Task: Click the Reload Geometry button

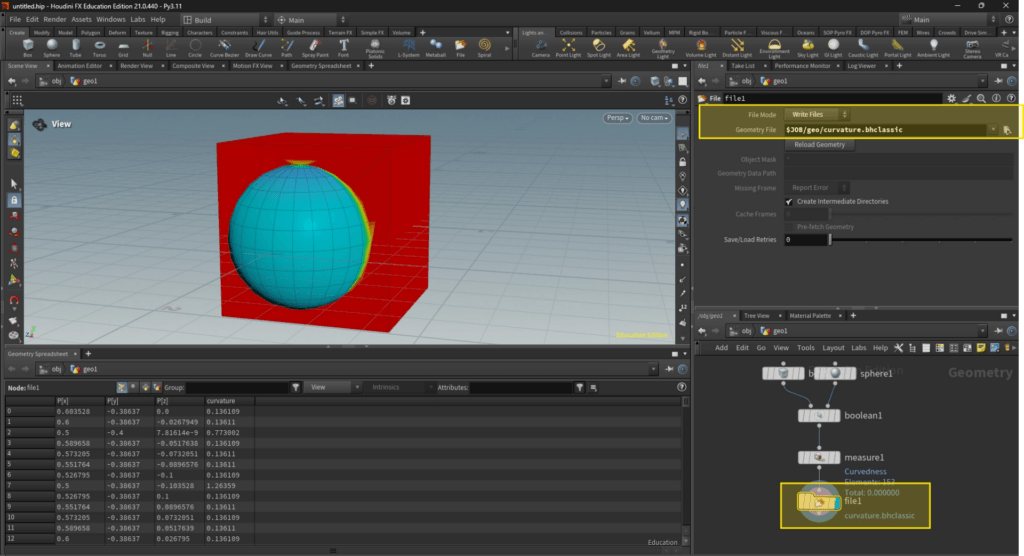Action: (820, 144)
